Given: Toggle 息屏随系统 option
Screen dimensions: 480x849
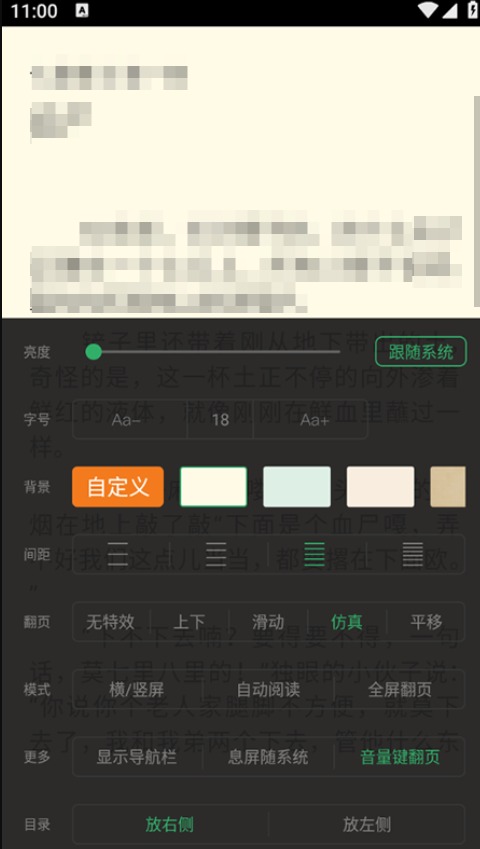Looking at the screenshot, I should 268,757.
